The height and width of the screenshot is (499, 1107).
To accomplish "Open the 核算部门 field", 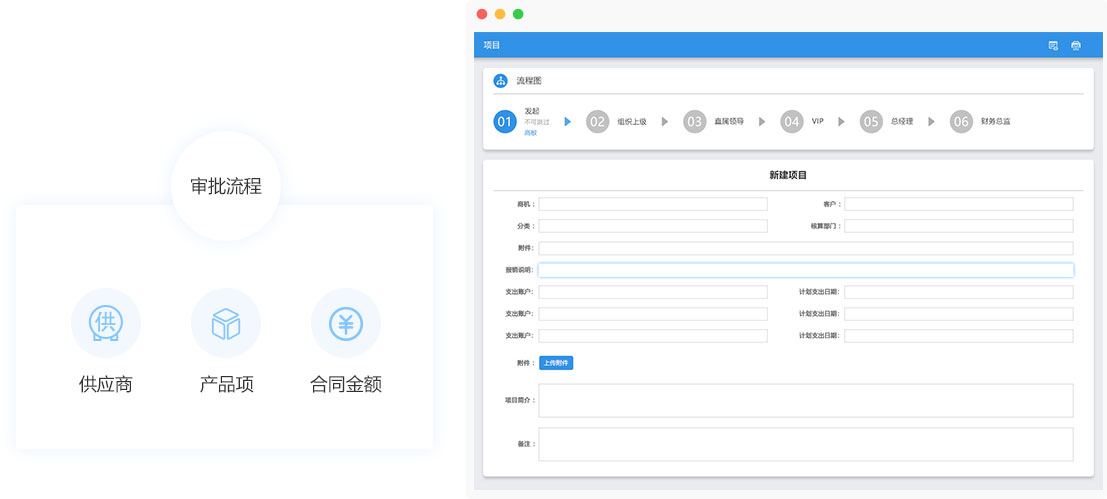I will click(x=958, y=226).
